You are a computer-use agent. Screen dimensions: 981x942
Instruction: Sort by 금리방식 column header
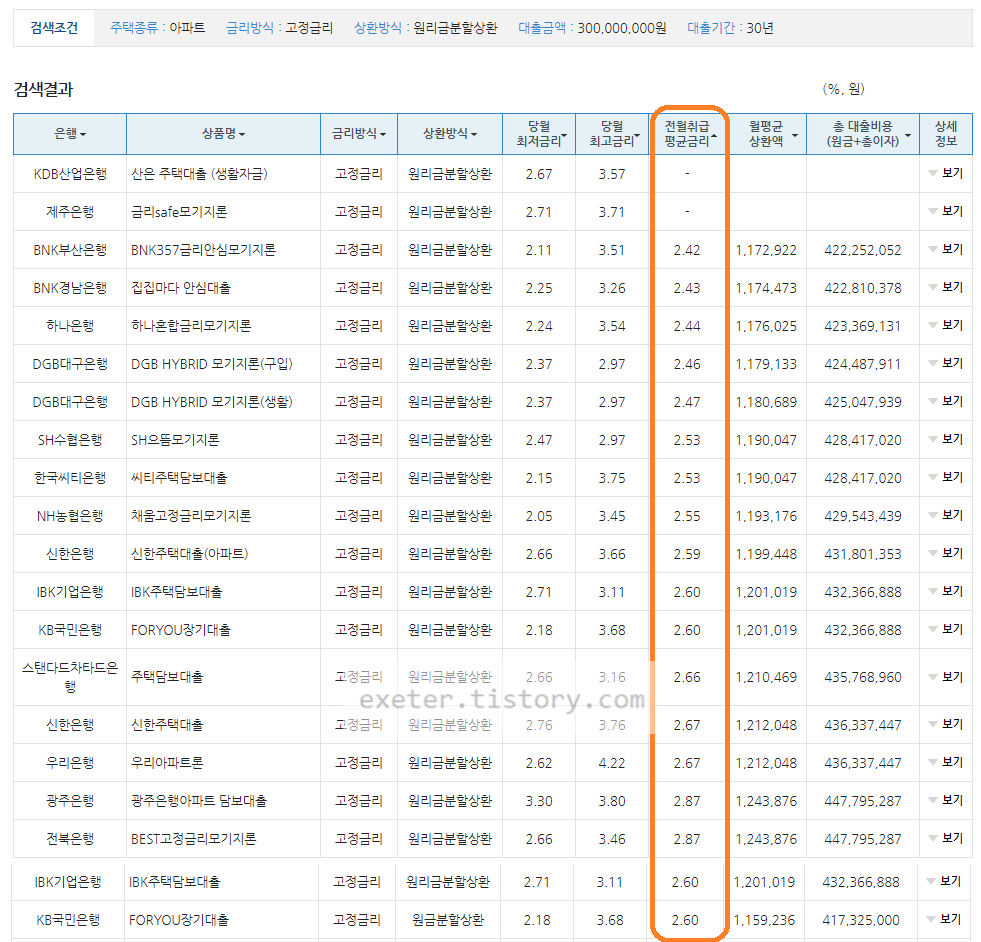(x=358, y=134)
